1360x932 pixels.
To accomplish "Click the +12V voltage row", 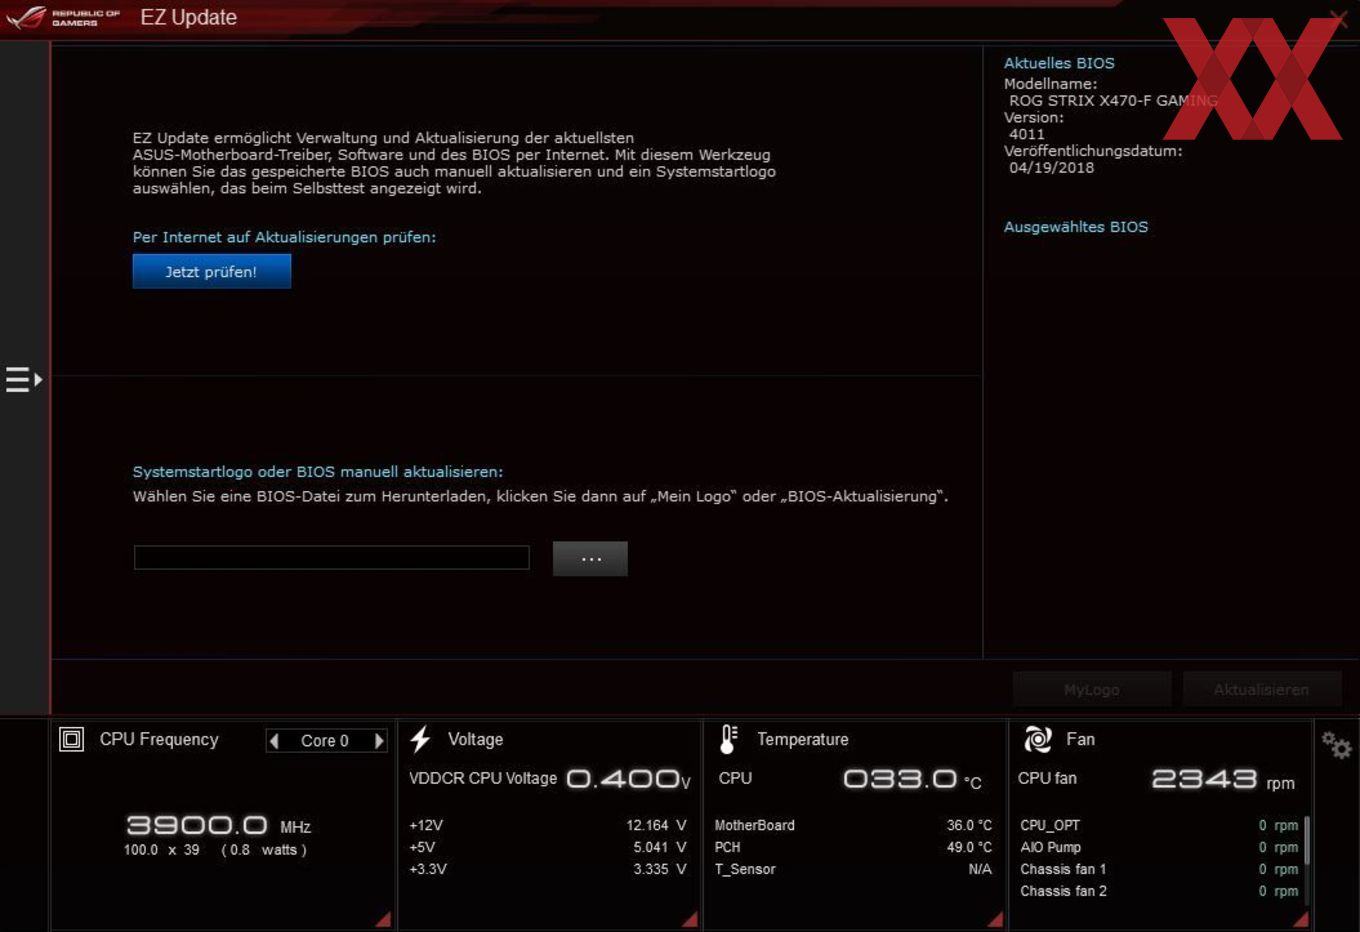I will coord(547,825).
